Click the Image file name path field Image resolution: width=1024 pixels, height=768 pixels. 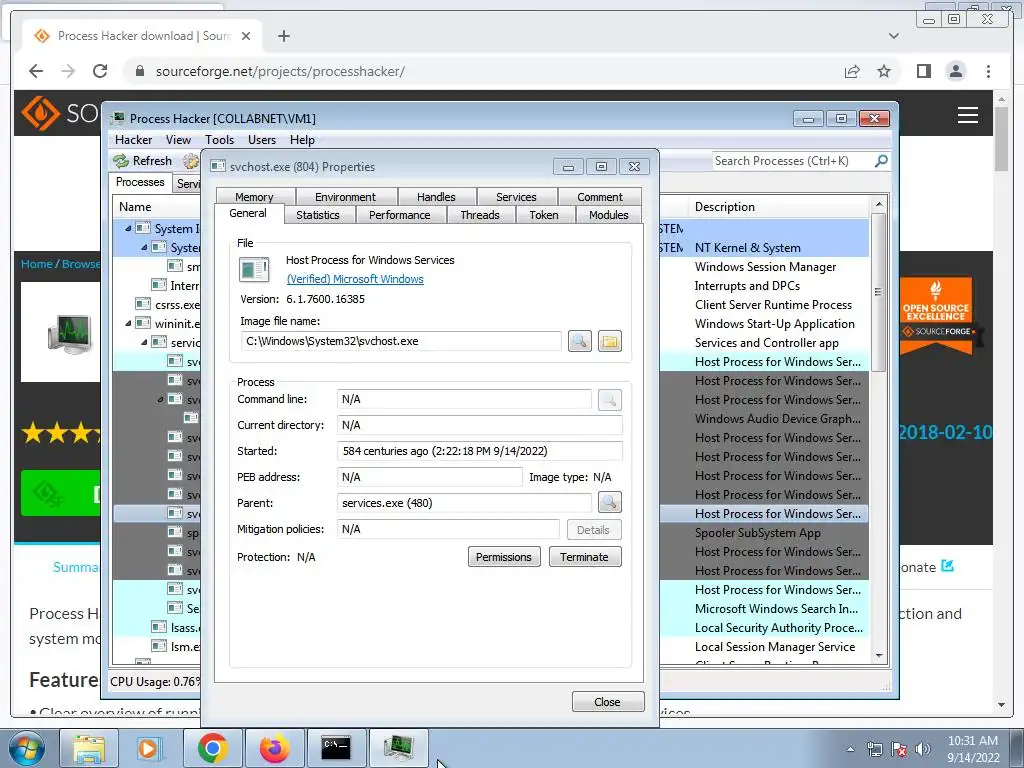401,341
